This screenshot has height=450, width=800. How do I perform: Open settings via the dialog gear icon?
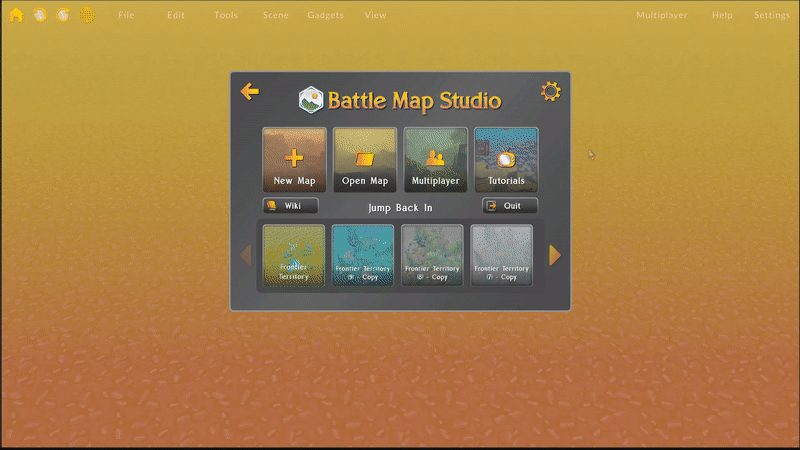pyautogui.click(x=551, y=91)
